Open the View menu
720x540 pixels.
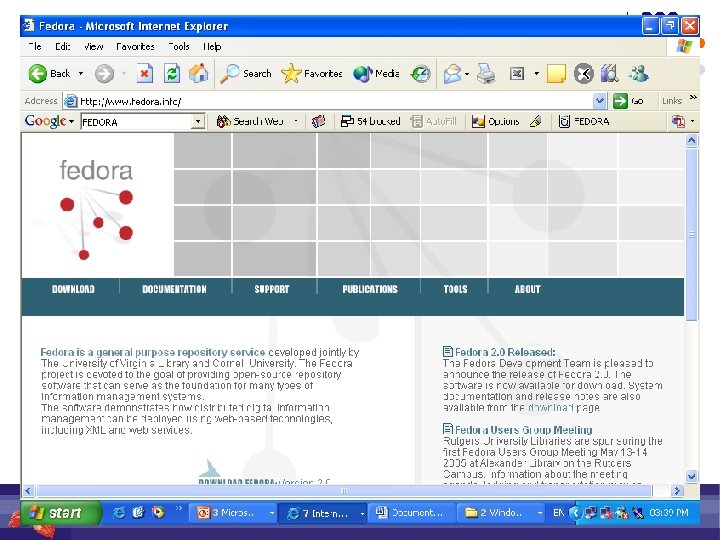(x=93, y=46)
